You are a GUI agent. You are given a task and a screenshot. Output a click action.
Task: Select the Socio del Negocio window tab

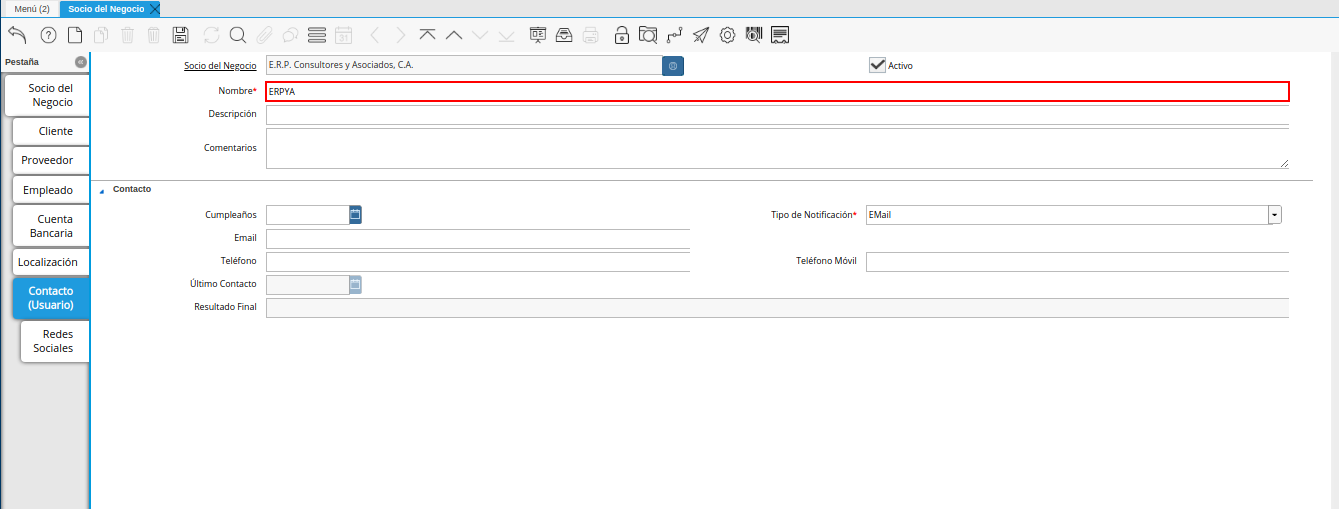106,8
